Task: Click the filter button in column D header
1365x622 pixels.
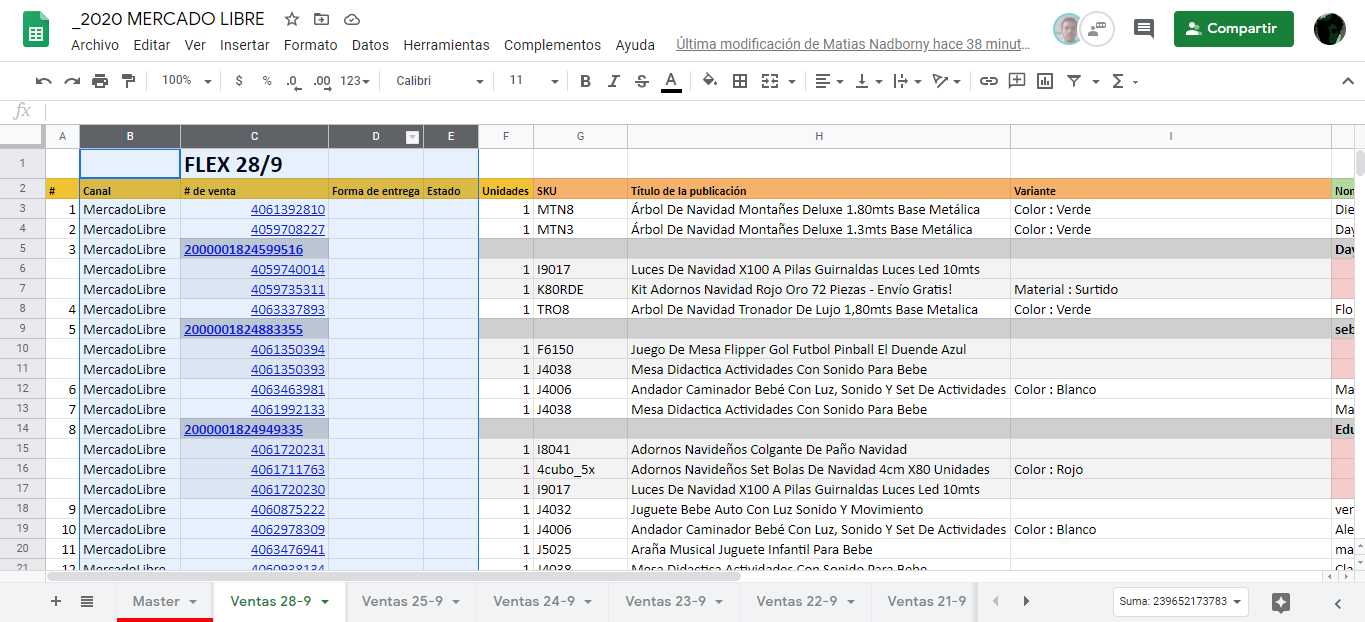Action: pyautogui.click(x=412, y=137)
